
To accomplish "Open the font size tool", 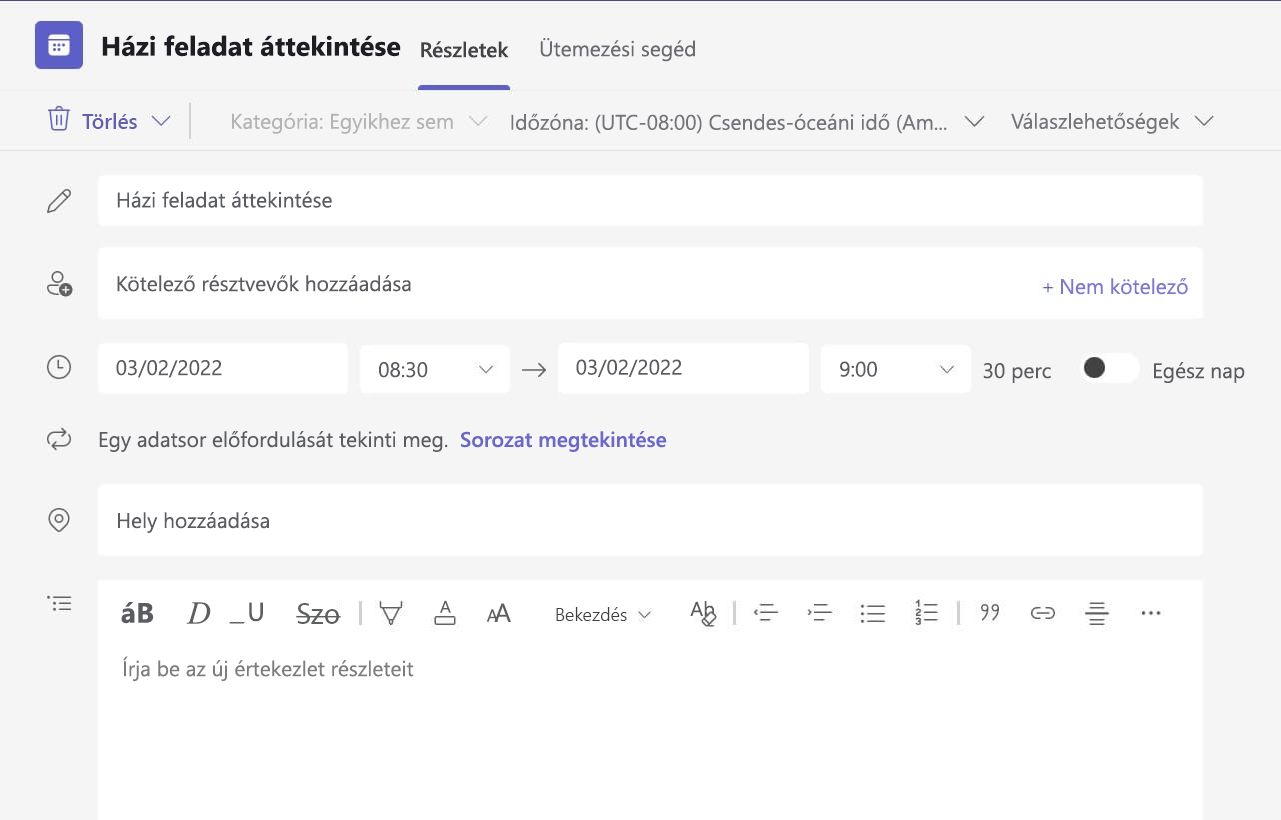I will (x=499, y=613).
